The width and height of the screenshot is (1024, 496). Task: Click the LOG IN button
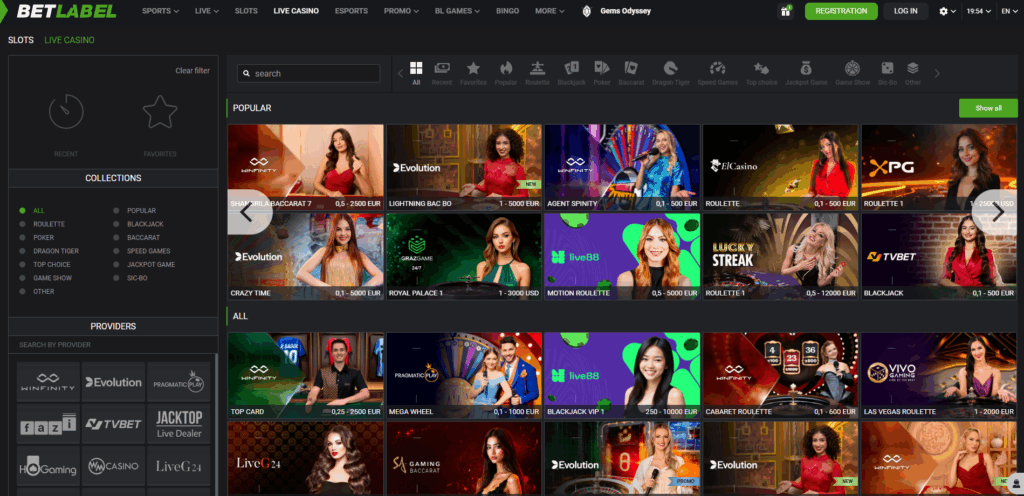[906, 11]
